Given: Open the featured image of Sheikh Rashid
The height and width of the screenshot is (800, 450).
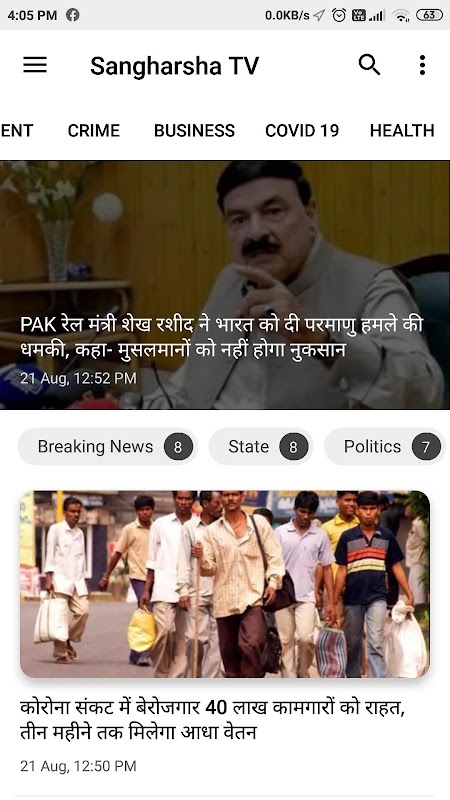Looking at the screenshot, I should [225, 285].
